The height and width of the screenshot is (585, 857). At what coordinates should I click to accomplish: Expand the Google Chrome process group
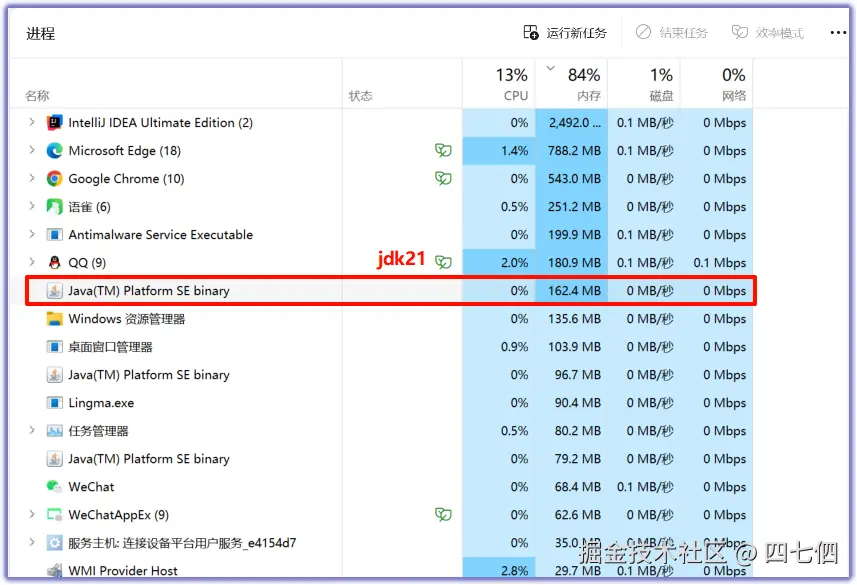pos(32,178)
